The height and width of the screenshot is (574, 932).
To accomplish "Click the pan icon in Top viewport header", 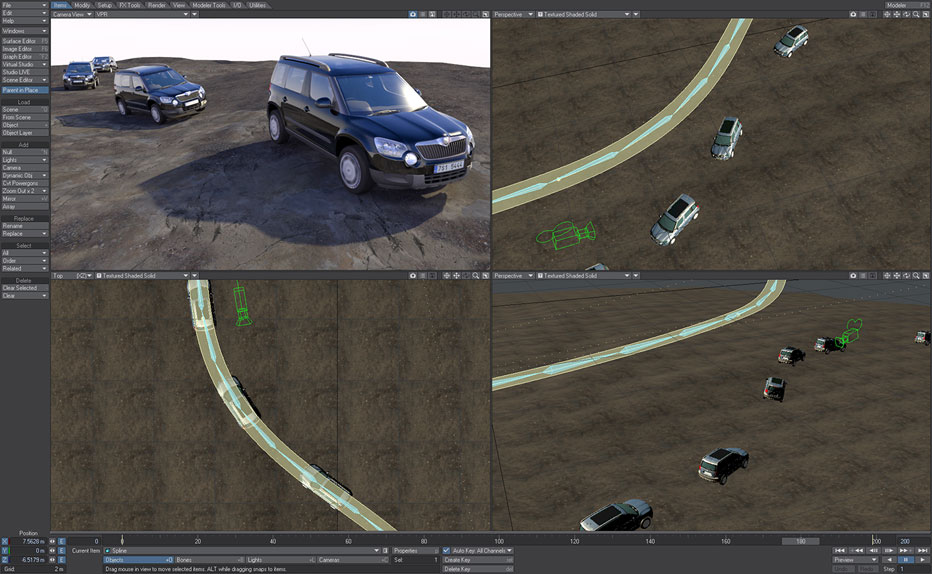I will coord(456,276).
